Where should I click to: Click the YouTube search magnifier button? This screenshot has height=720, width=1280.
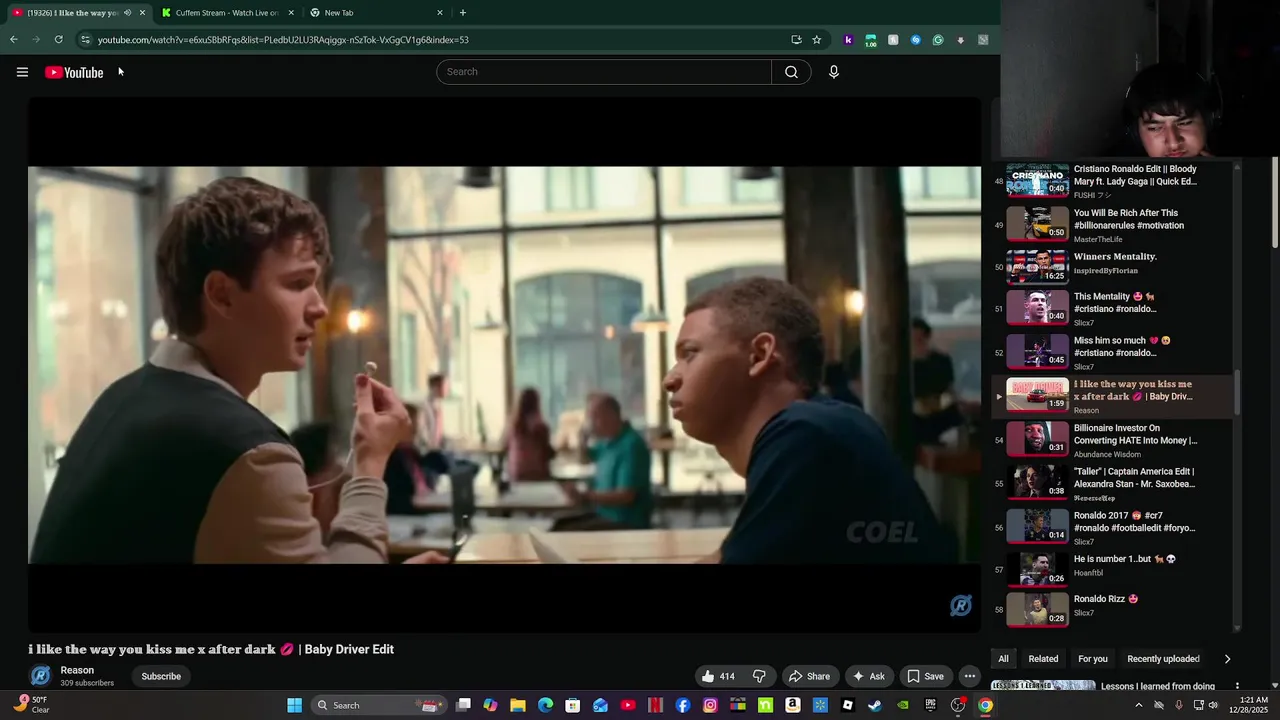click(791, 72)
